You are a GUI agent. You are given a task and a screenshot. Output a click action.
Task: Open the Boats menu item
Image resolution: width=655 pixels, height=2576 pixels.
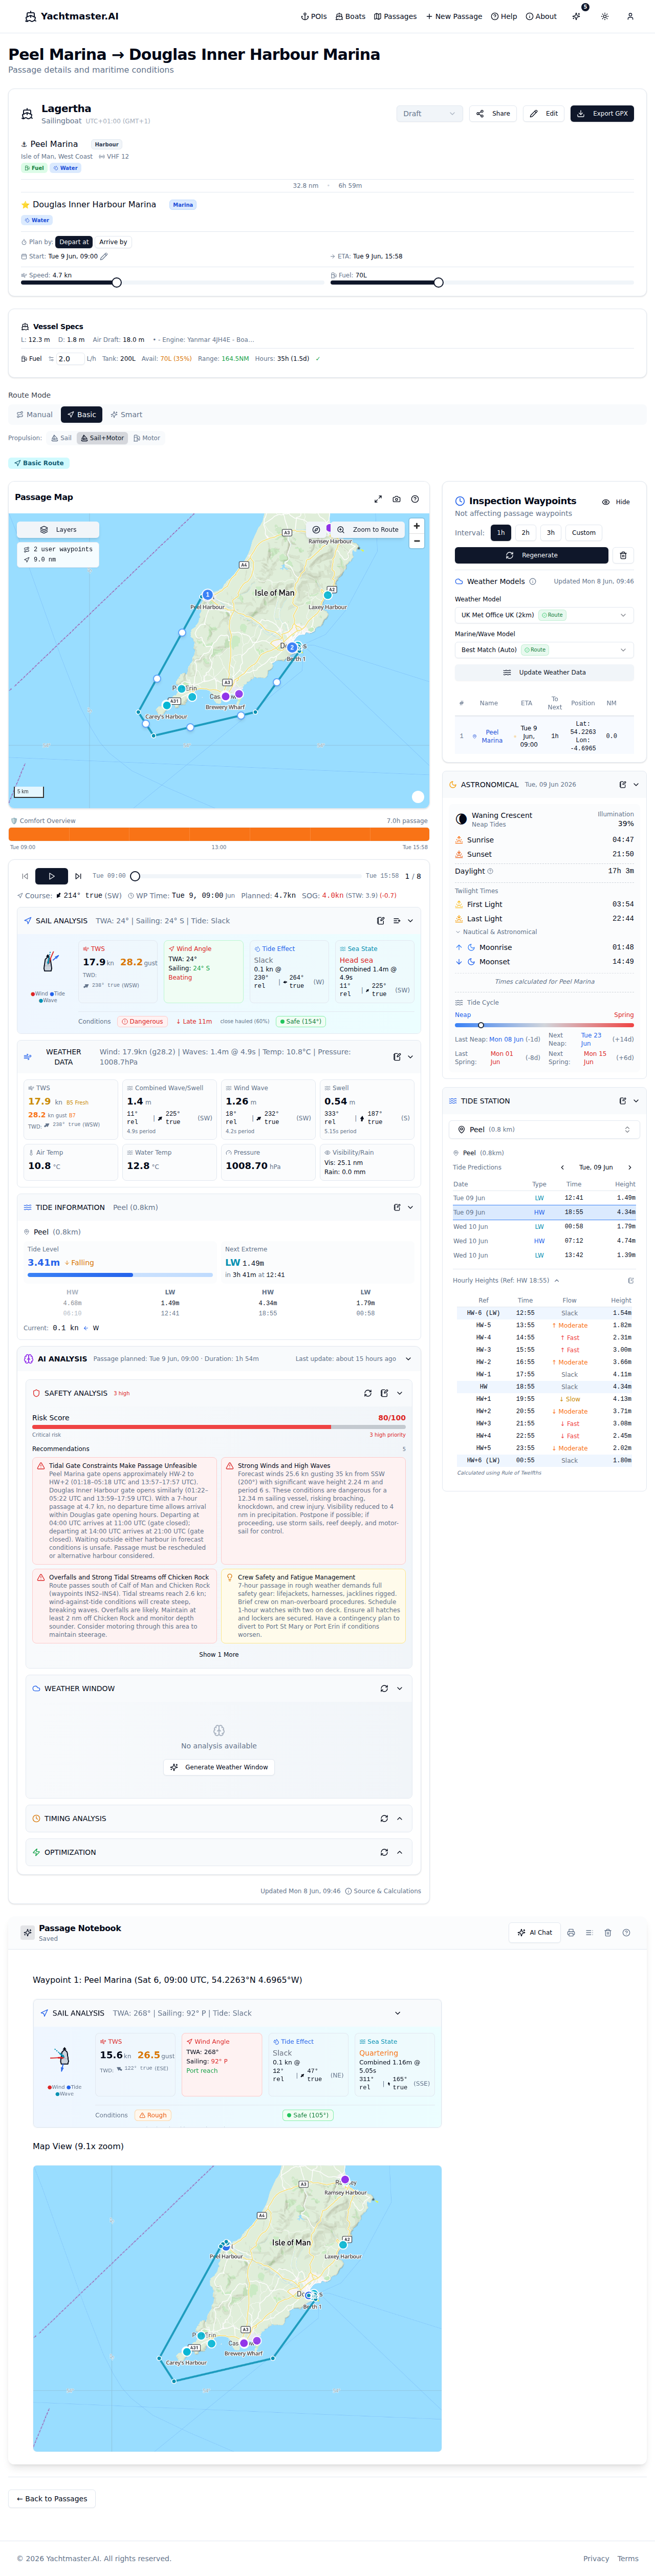(x=351, y=16)
